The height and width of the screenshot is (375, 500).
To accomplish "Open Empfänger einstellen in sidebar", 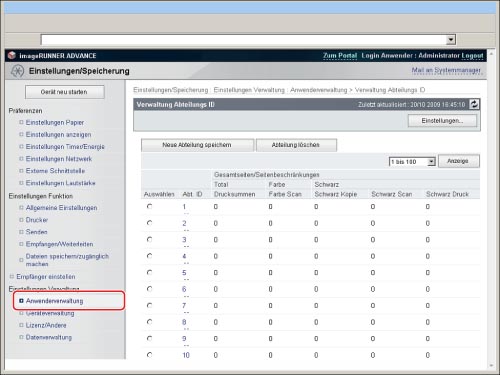I will pyautogui.click(x=46, y=277).
